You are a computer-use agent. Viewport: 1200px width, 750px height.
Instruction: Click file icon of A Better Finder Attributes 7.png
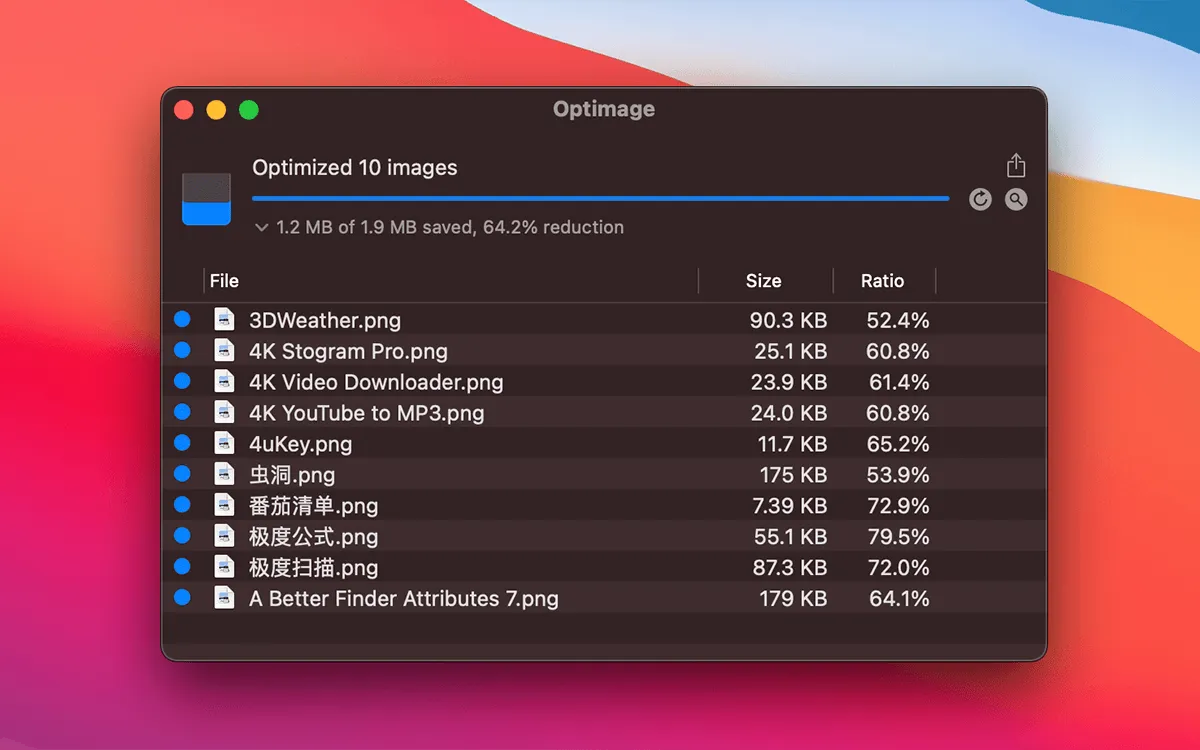tap(224, 599)
